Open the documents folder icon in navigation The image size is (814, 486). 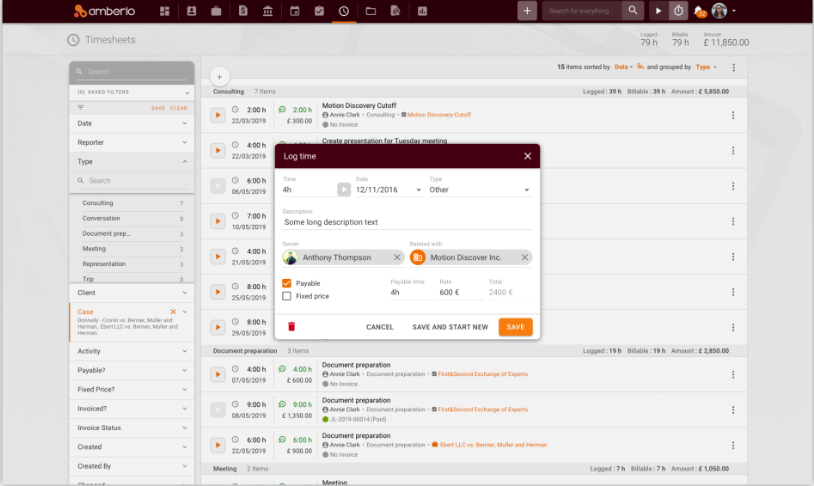coord(371,11)
